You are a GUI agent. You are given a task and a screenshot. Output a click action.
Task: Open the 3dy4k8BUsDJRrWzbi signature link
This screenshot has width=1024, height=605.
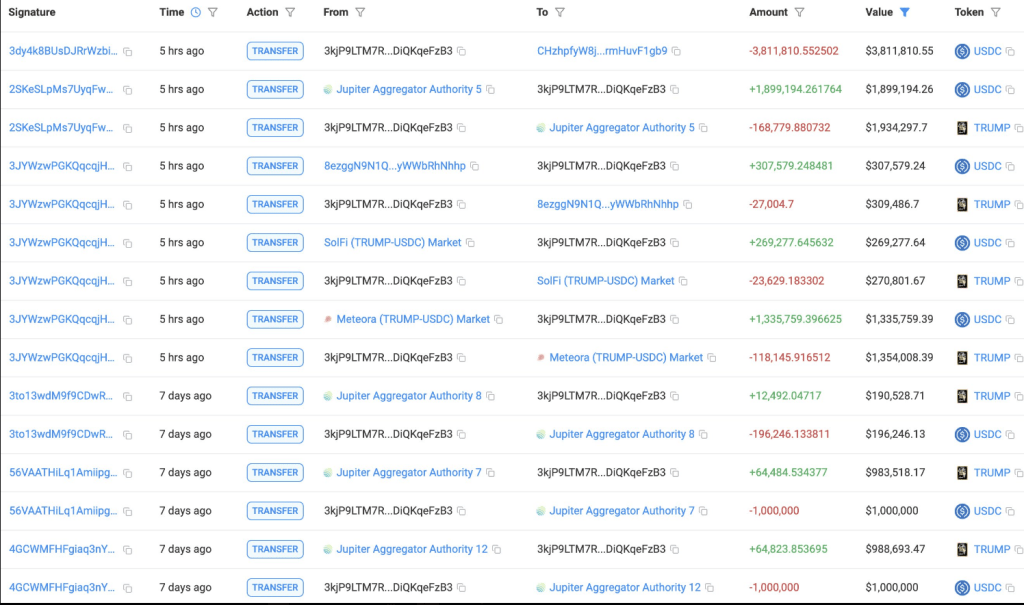point(62,51)
